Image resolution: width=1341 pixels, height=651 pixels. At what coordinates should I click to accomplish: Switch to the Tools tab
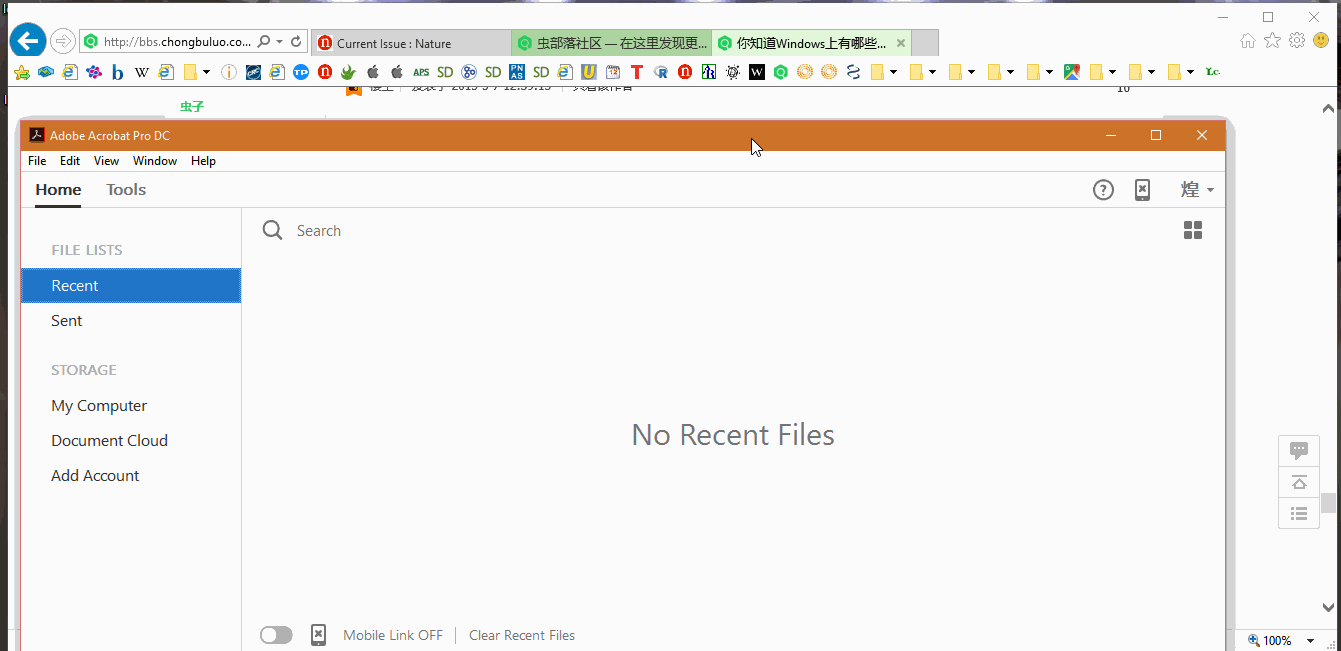tap(126, 190)
